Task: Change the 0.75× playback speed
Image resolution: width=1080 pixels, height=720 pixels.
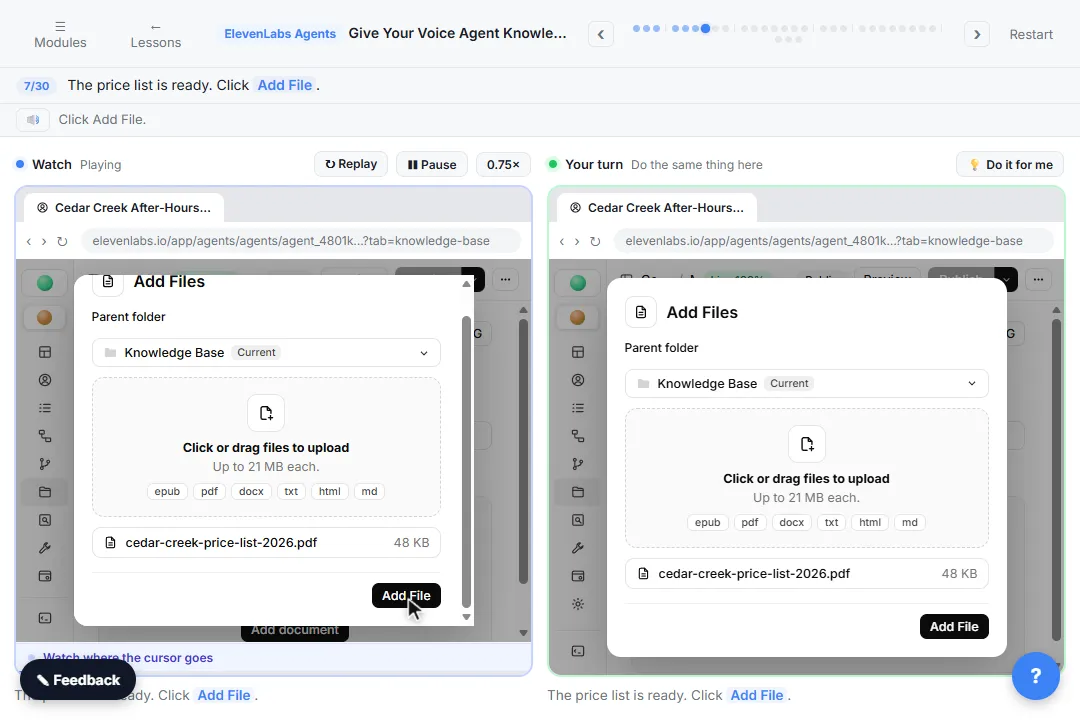Action: [503, 165]
